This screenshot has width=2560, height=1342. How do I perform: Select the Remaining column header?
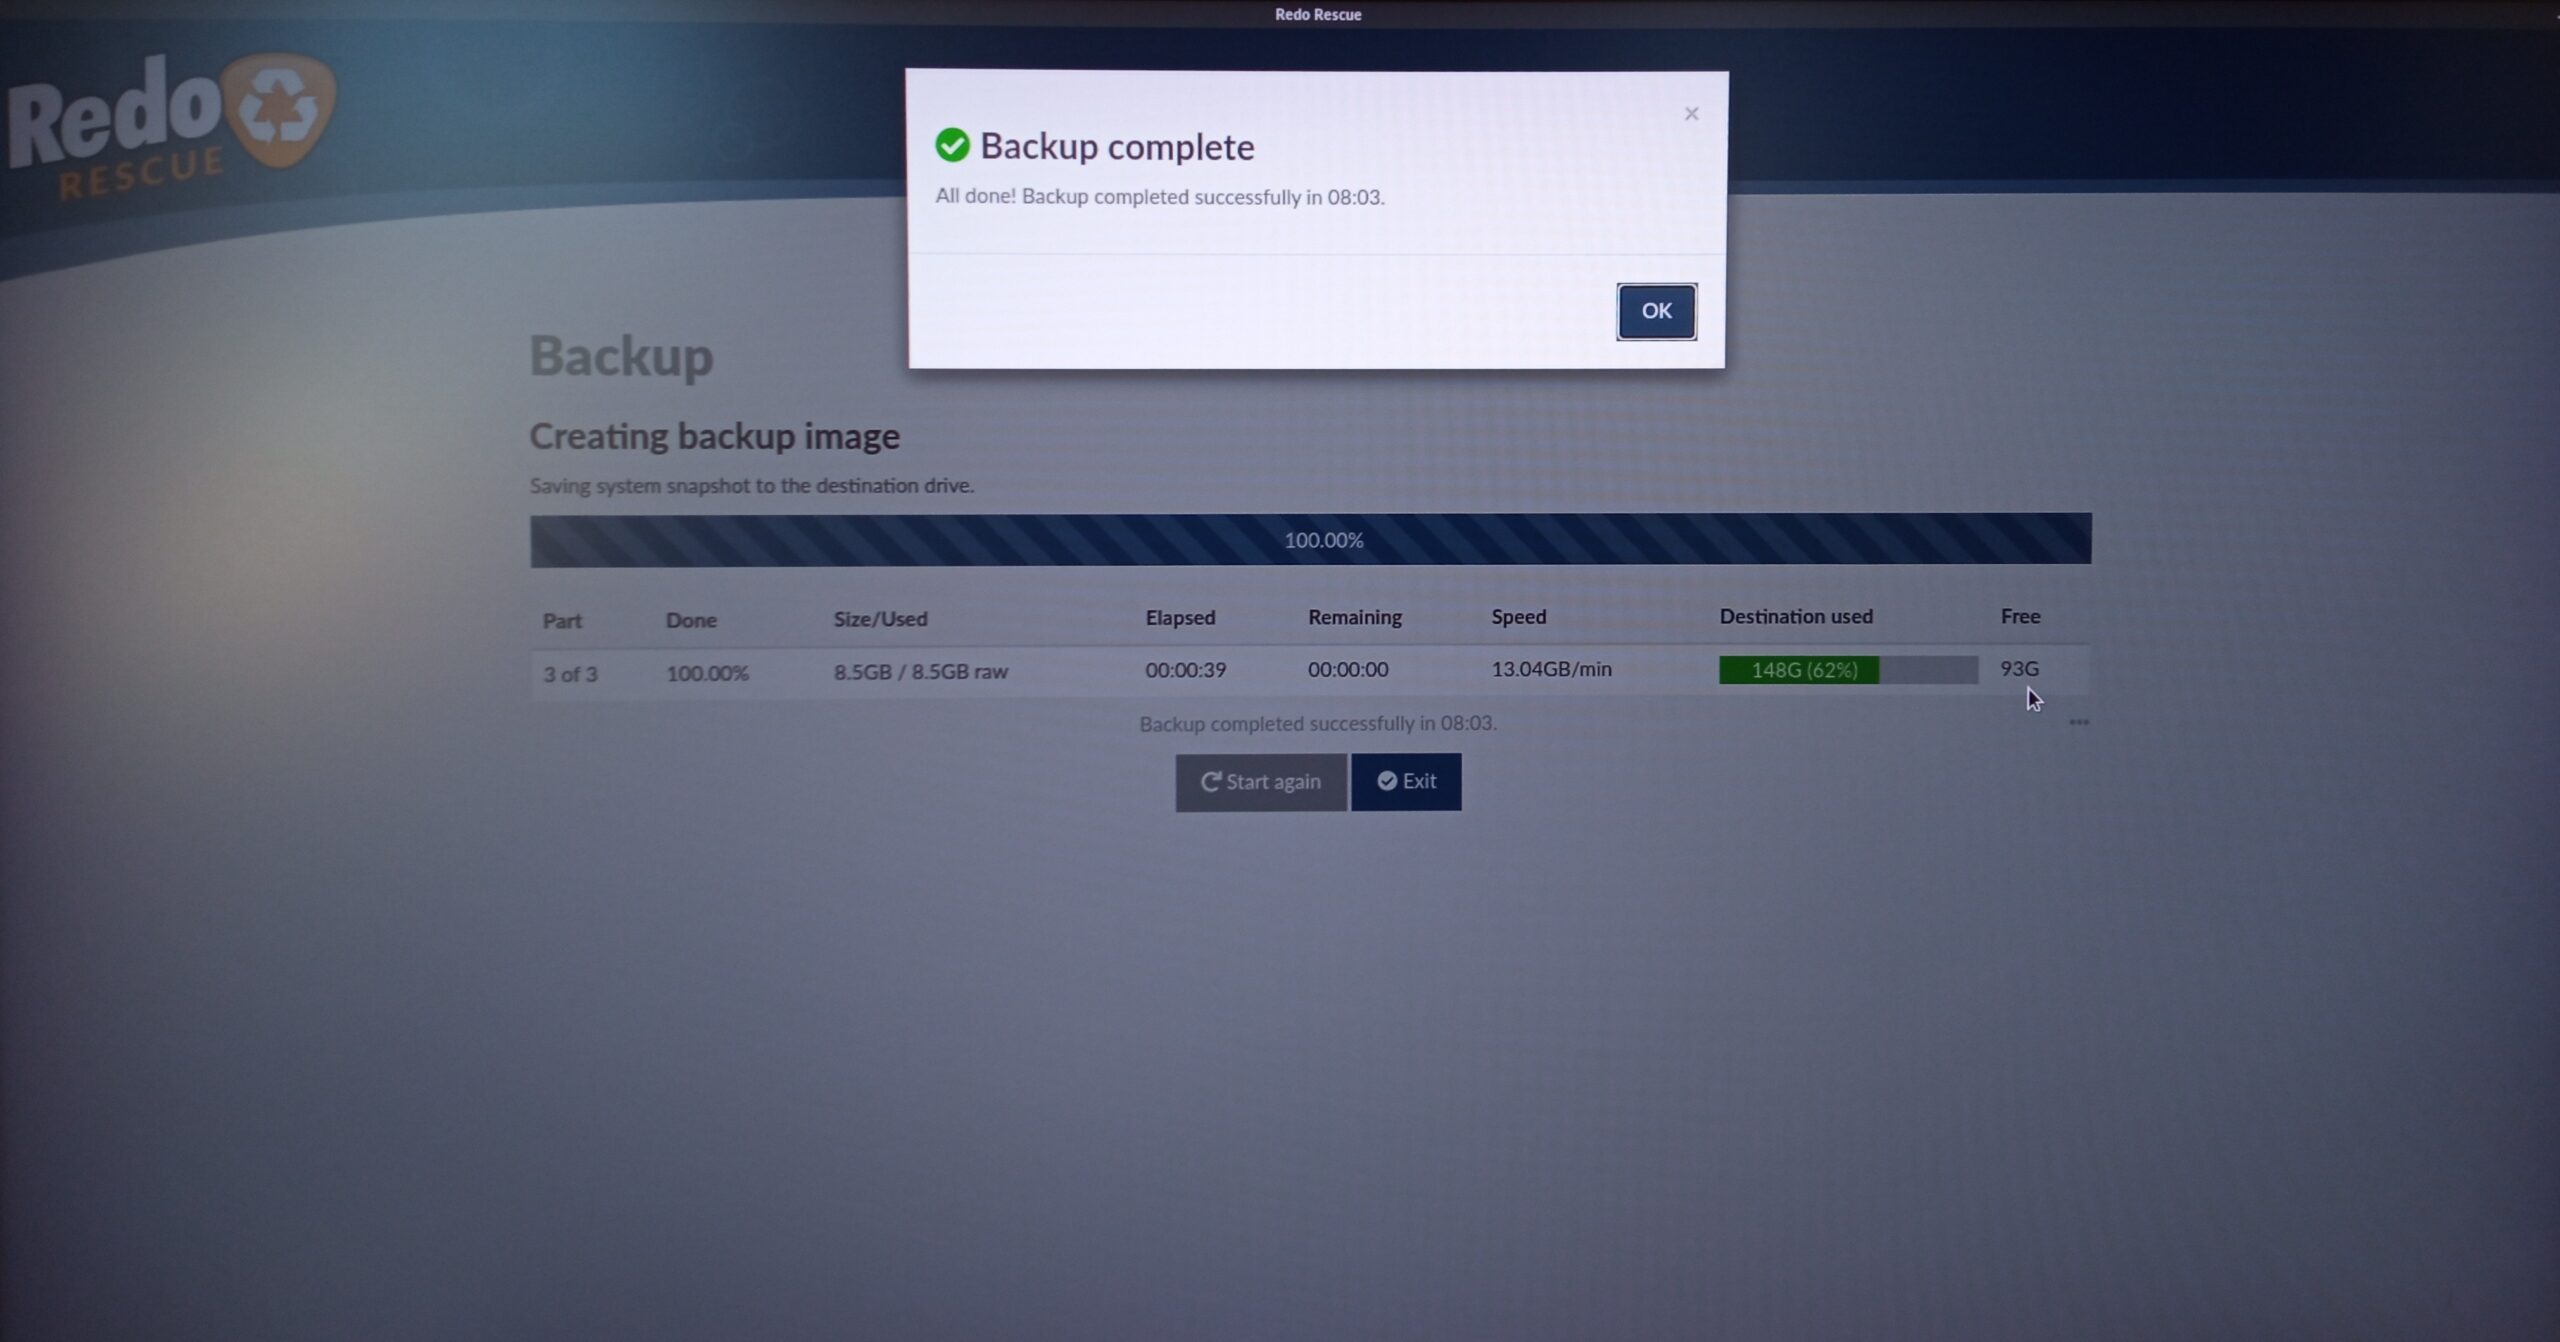(x=1354, y=618)
